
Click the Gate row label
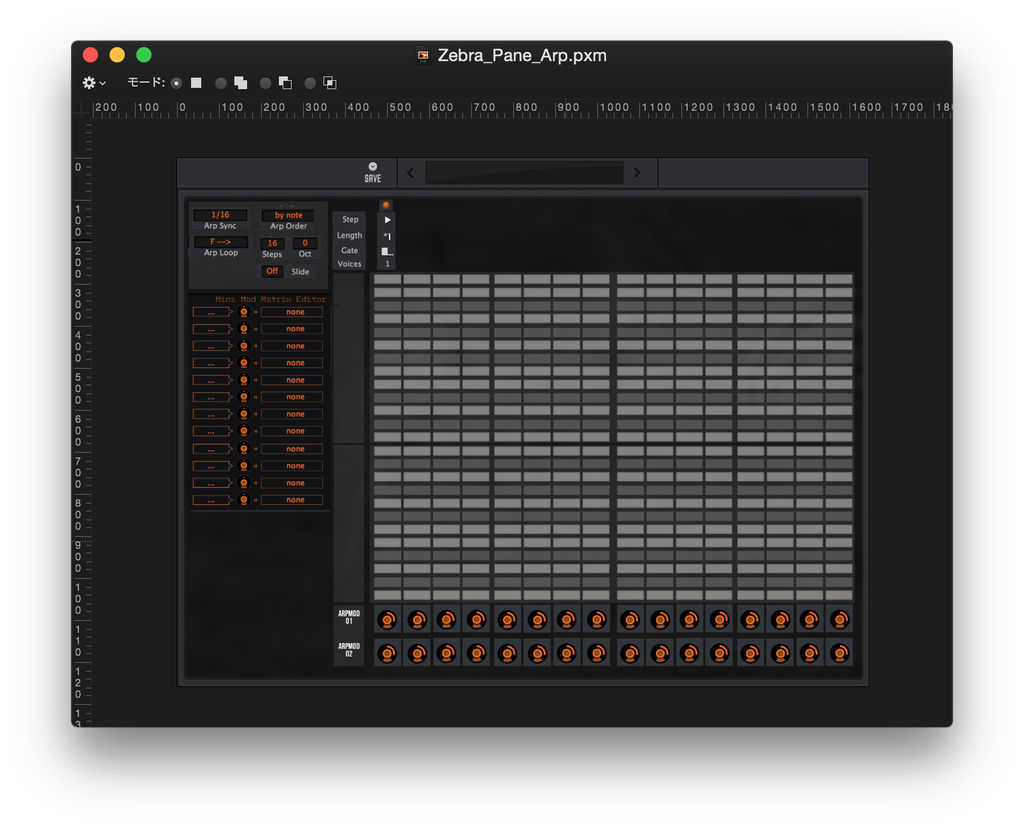click(349, 250)
